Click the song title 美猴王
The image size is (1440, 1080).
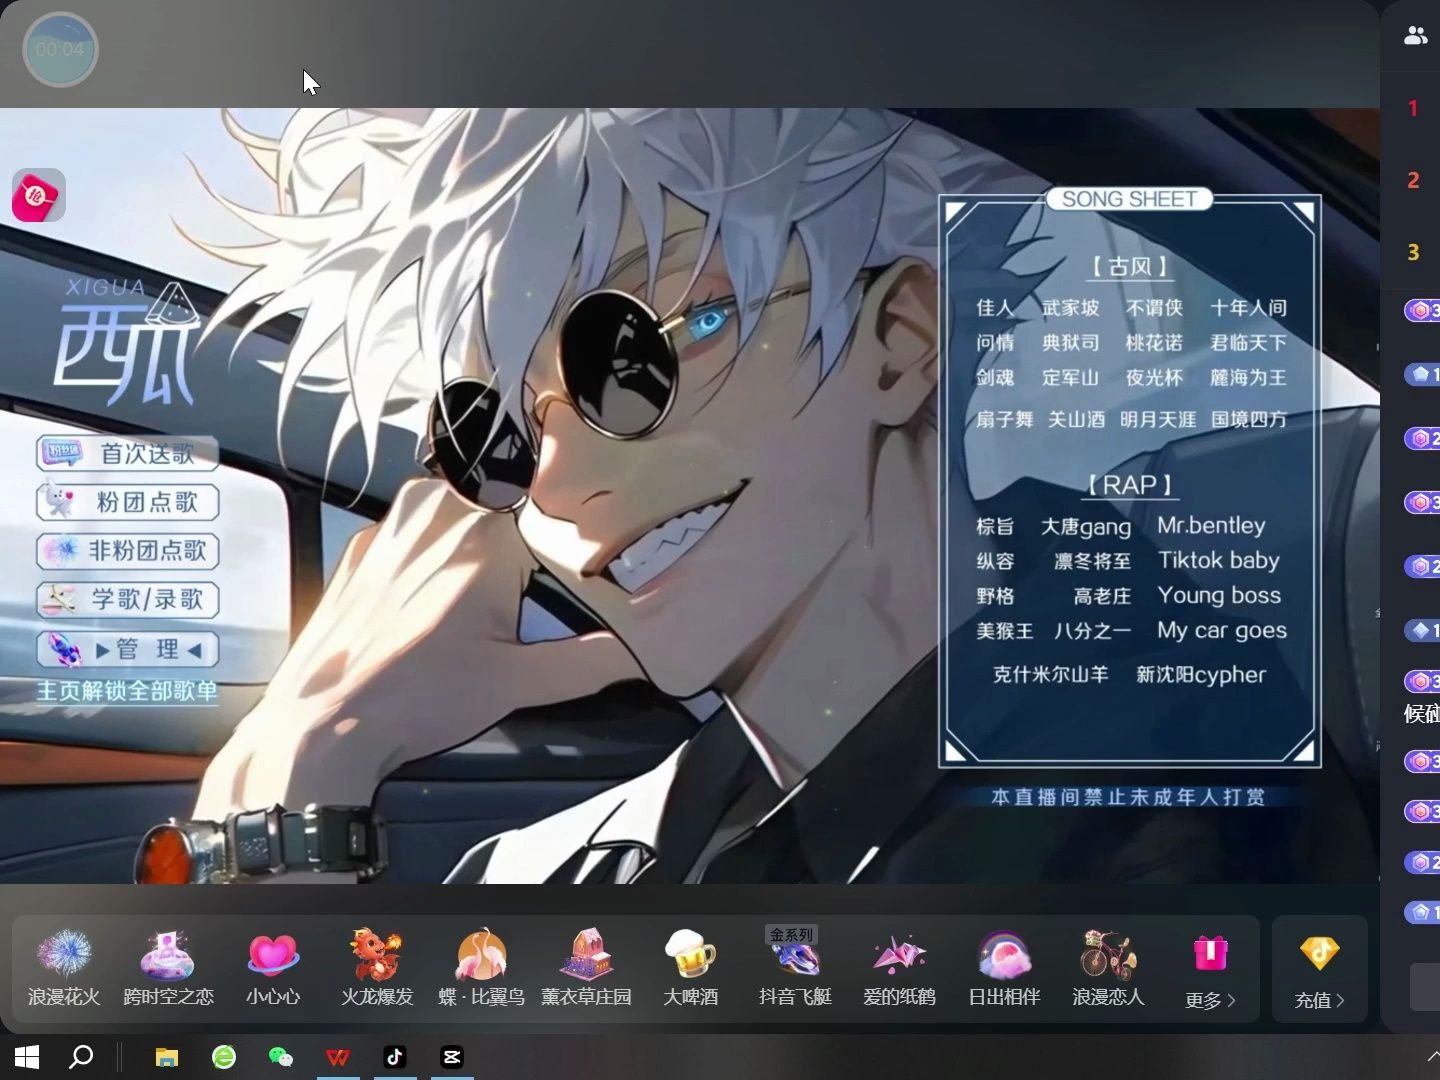tap(1004, 631)
